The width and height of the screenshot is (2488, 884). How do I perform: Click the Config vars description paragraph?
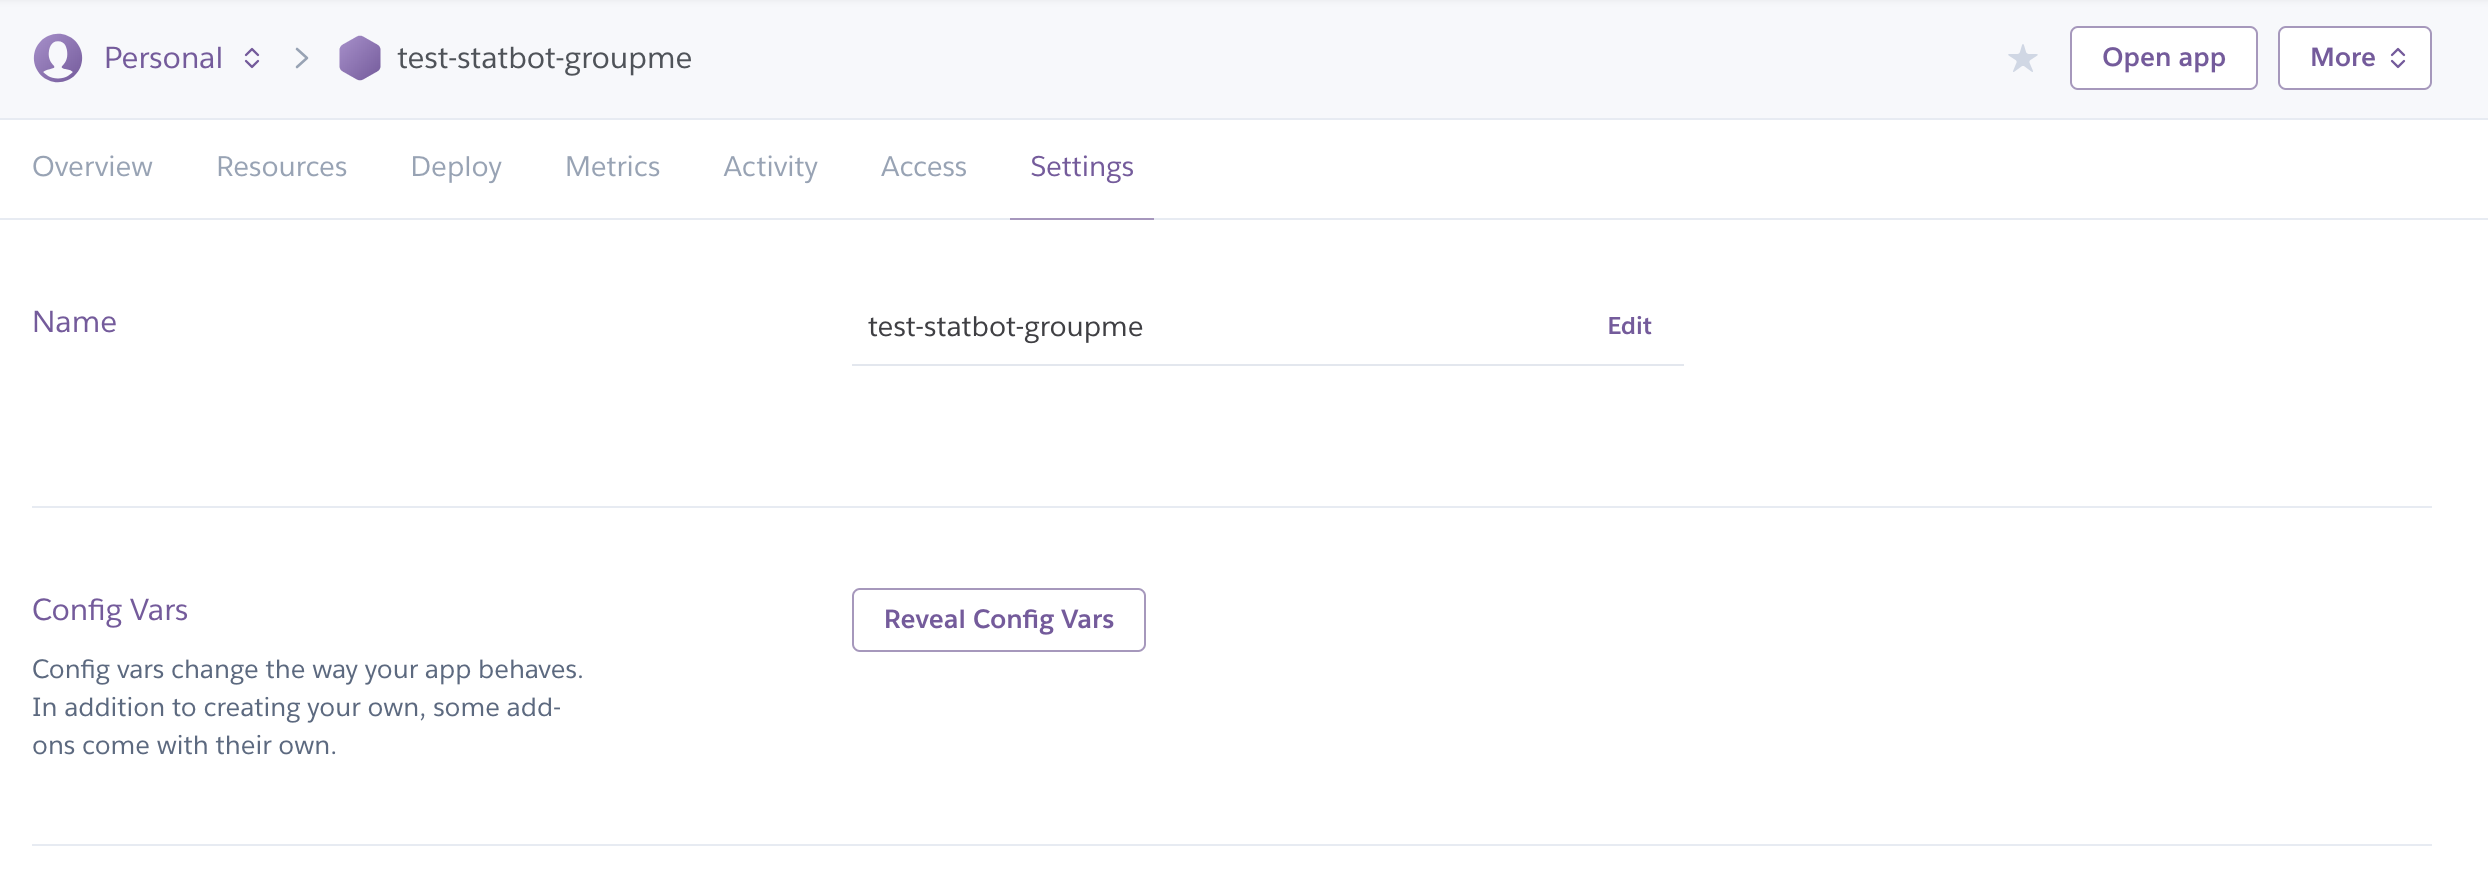307,707
